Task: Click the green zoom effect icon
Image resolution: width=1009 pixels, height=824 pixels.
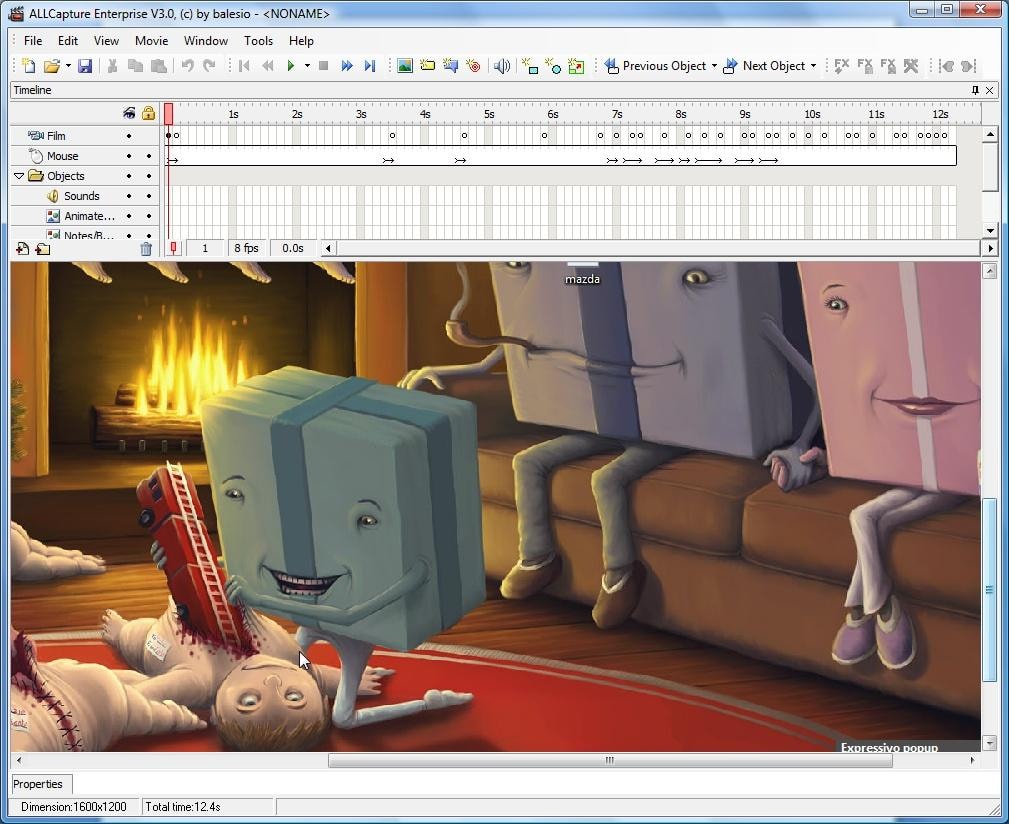Action: click(576, 66)
